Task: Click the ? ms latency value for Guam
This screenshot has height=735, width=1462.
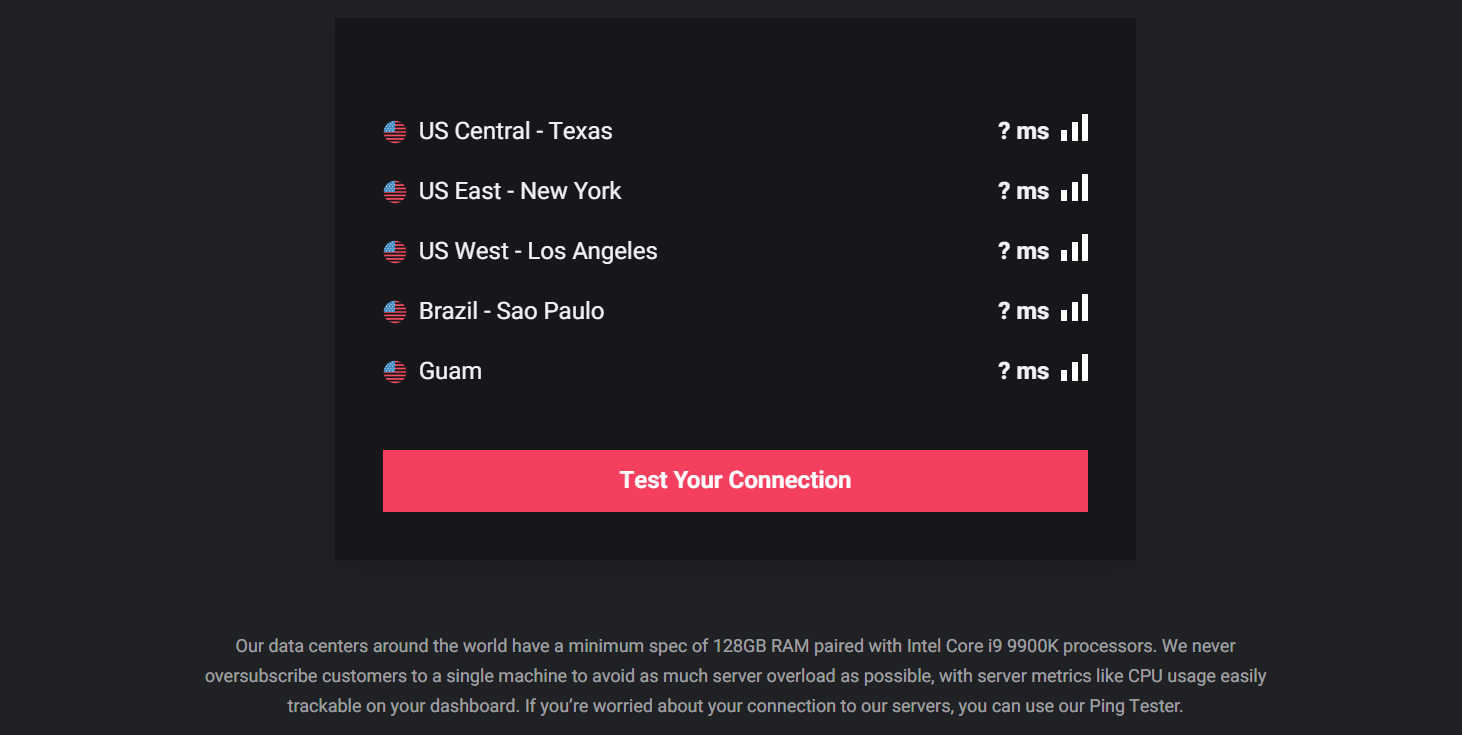Action: tap(1023, 370)
